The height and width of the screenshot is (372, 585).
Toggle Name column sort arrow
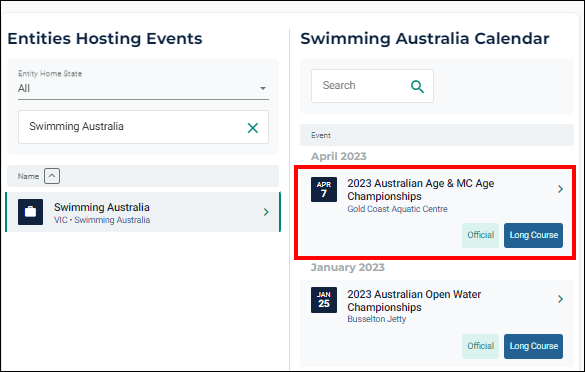[52, 176]
